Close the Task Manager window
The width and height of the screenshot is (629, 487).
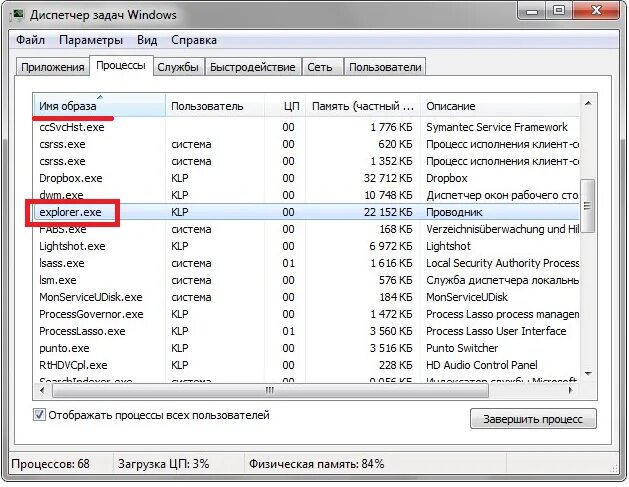coord(597,11)
